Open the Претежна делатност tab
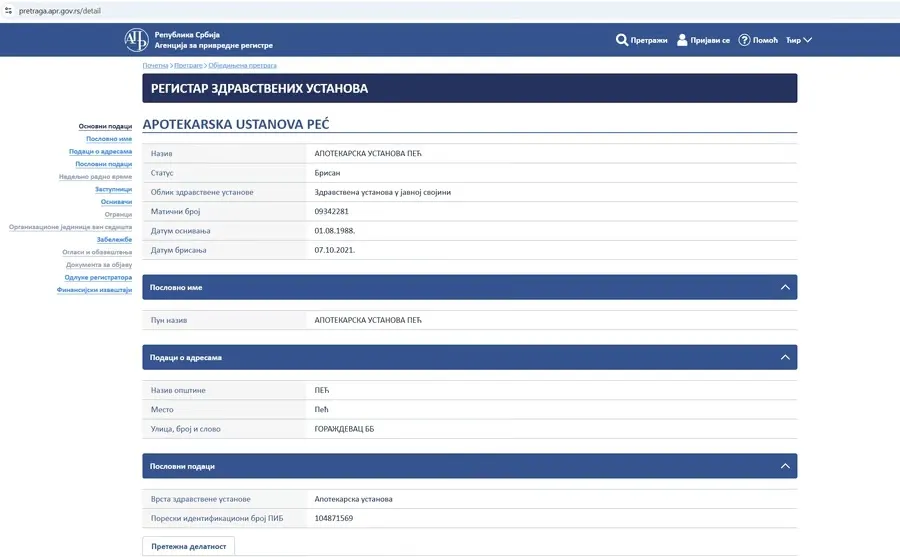 click(x=188, y=546)
